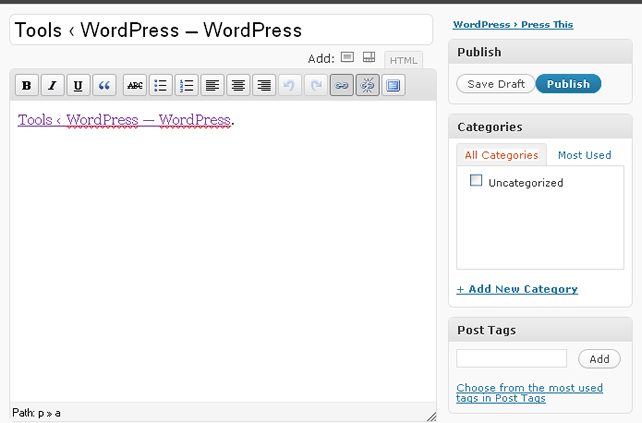Click Add button for post tags

(x=599, y=359)
